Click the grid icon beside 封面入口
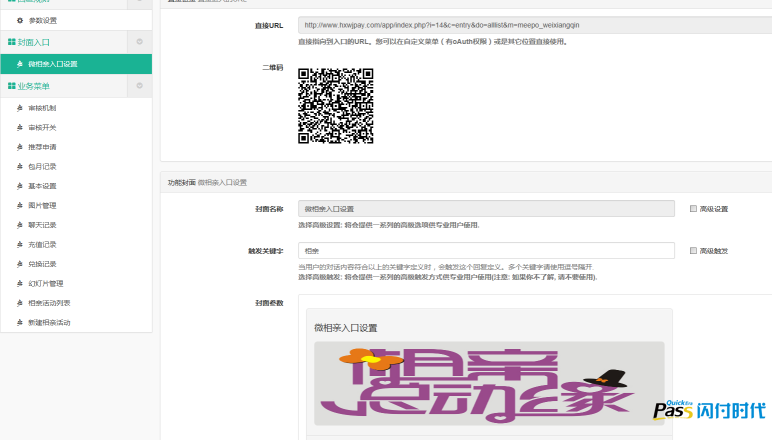 click(11, 42)
